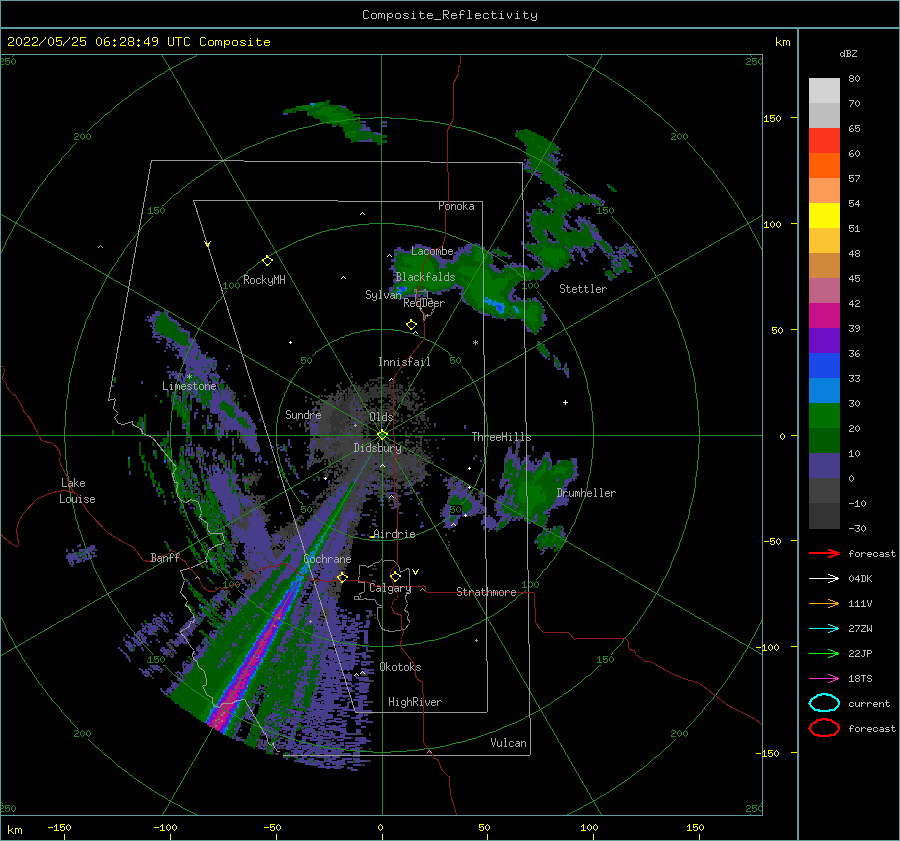This screenshot has width=900, height=841.
Task: Click the Banff town label
Action: click(165, 558)
